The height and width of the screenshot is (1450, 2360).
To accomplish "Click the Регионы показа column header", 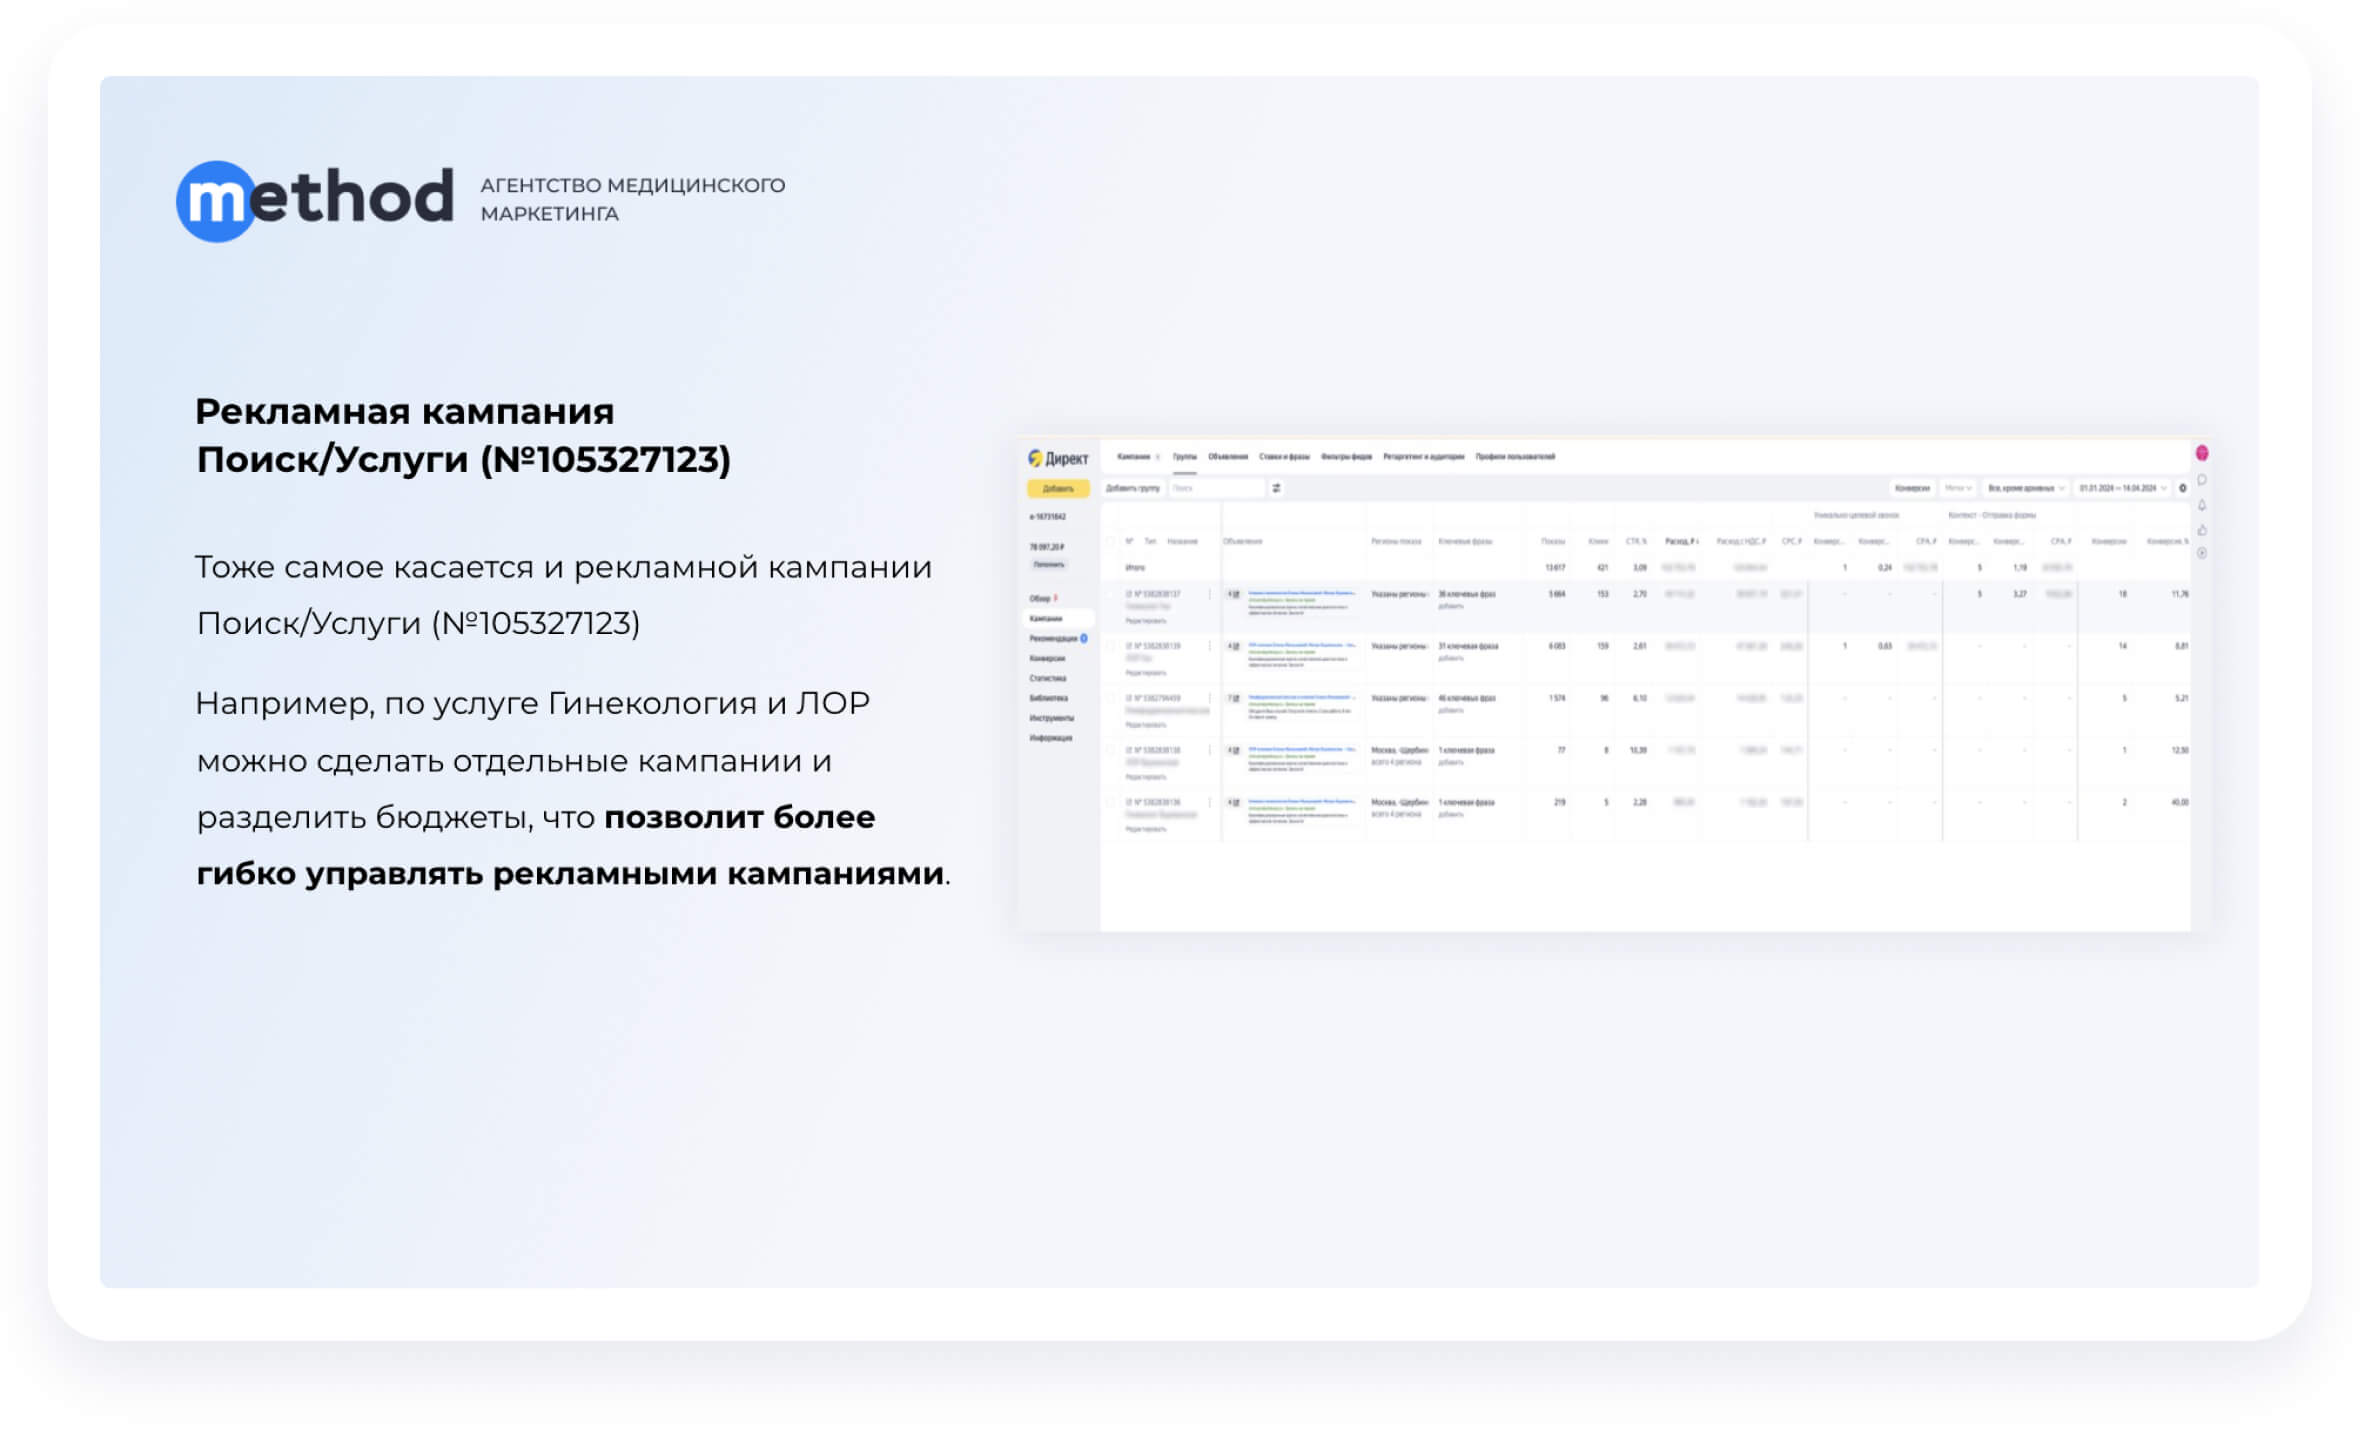I will pyautogui.click(x=1396, y=541).
